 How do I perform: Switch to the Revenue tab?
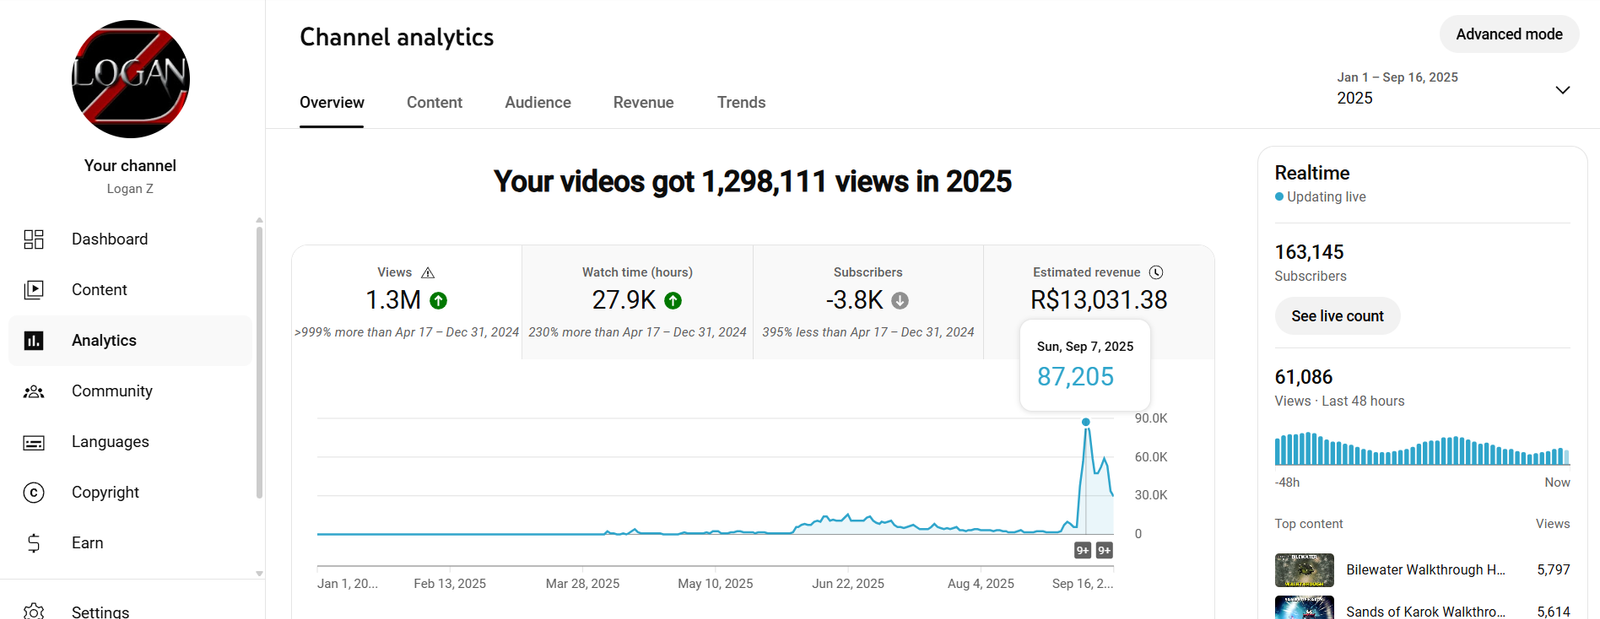(643, 102)
